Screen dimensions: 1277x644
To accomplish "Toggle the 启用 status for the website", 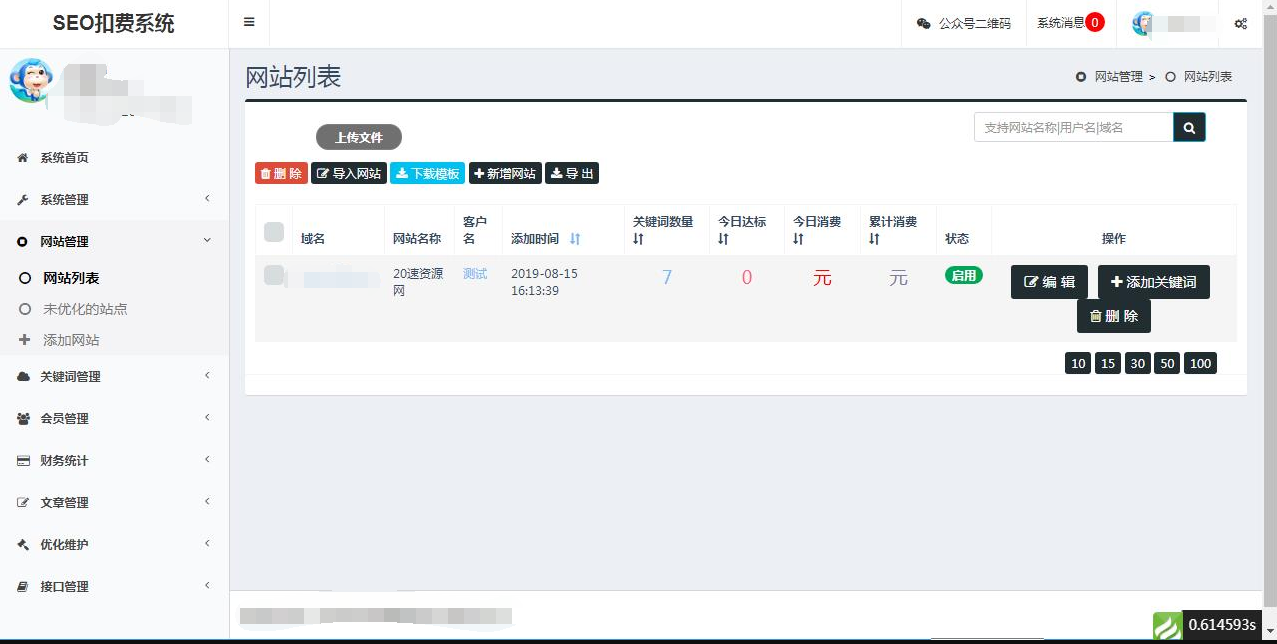I will point(962,274).
